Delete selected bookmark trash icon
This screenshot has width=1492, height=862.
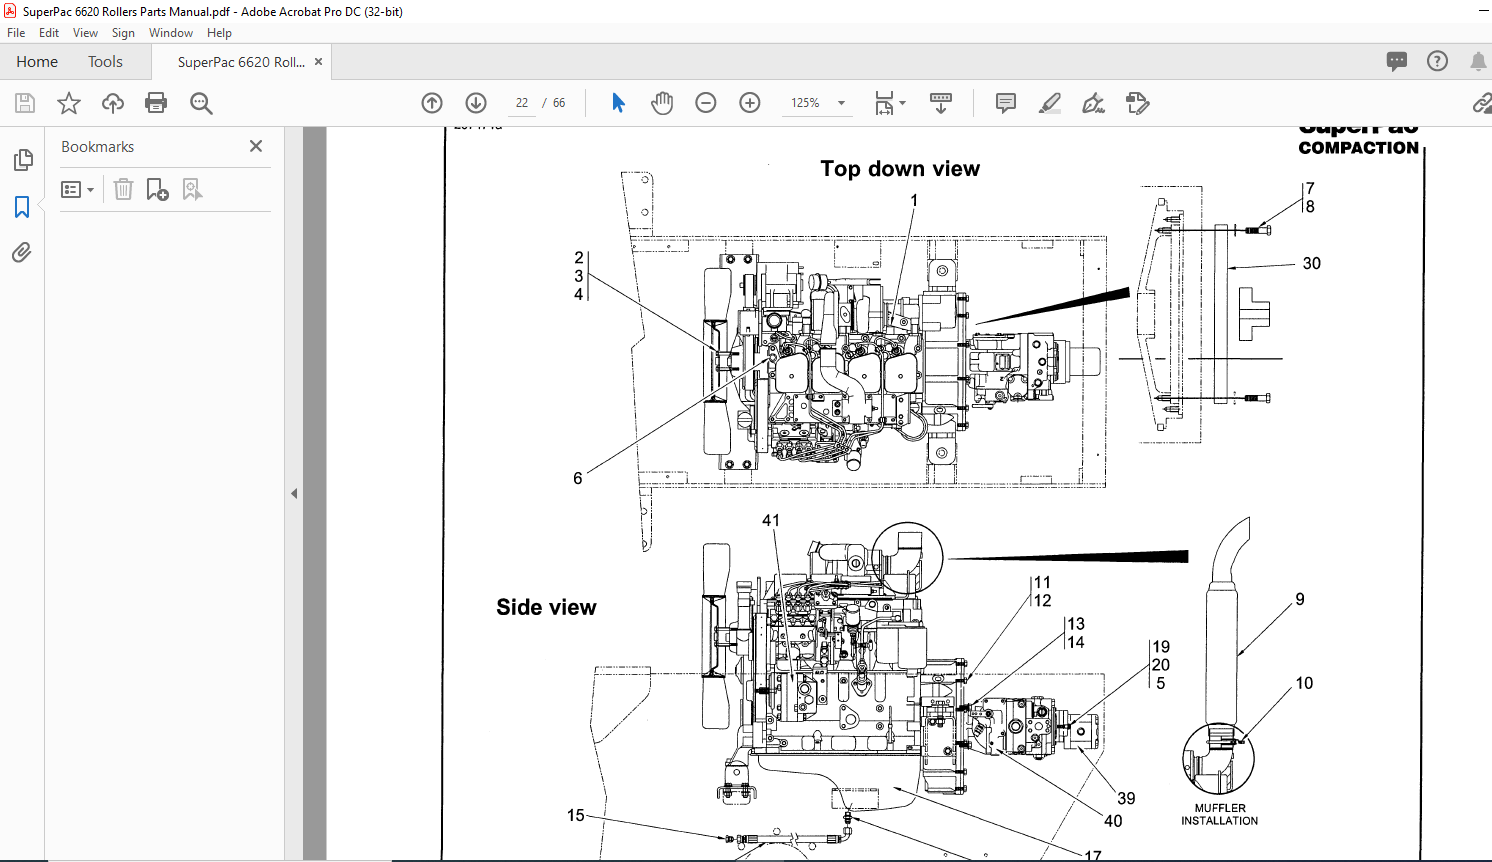123,189
